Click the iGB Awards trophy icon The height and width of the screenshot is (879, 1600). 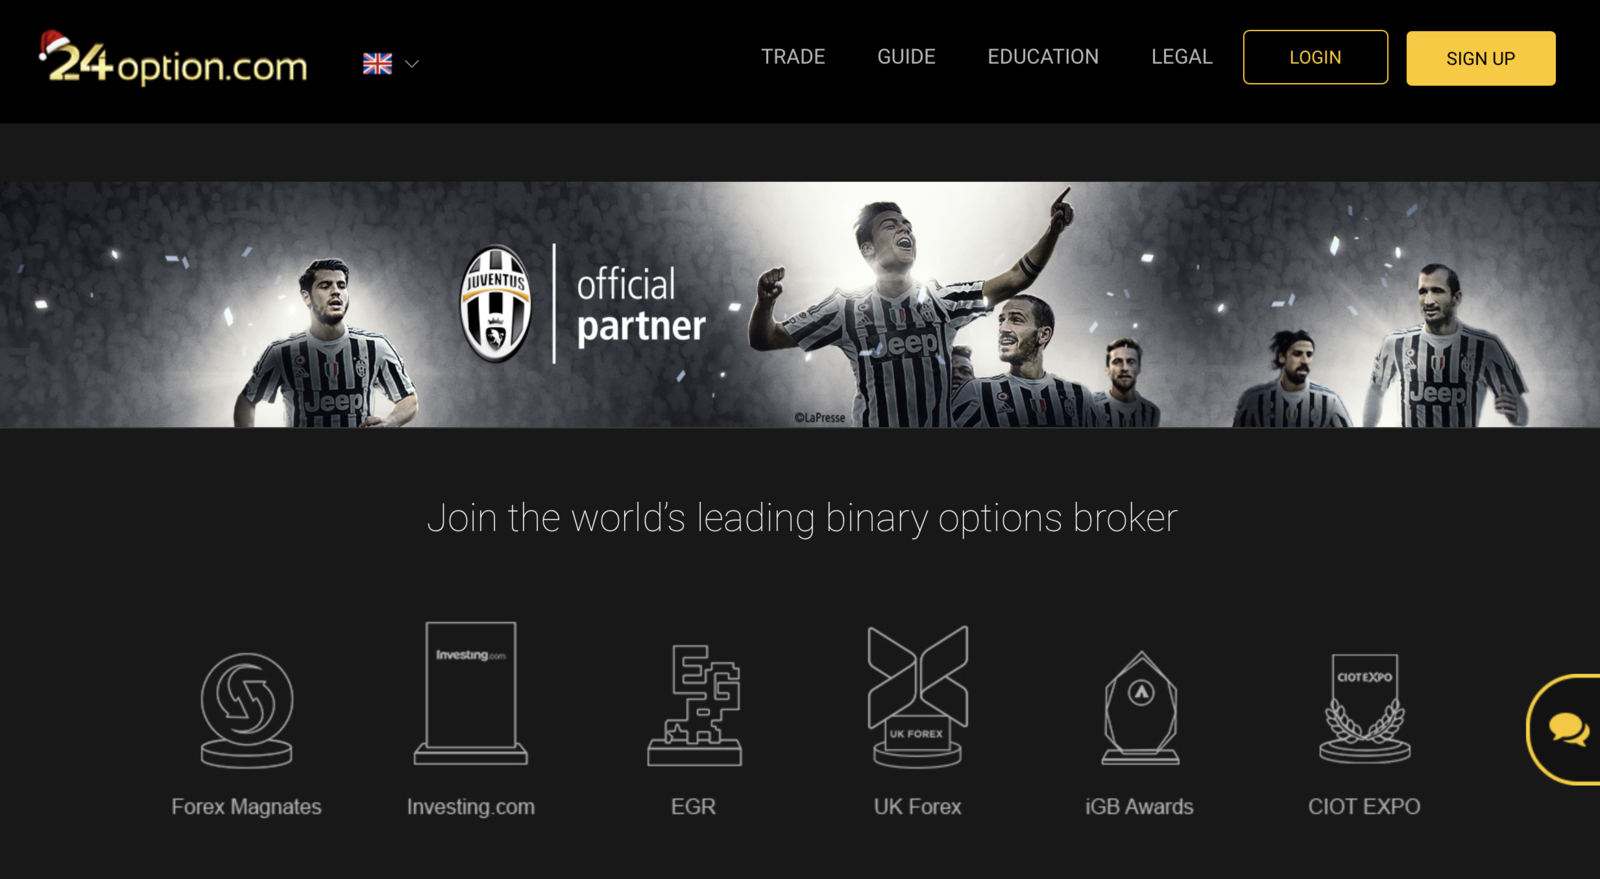pos(1141,707)
